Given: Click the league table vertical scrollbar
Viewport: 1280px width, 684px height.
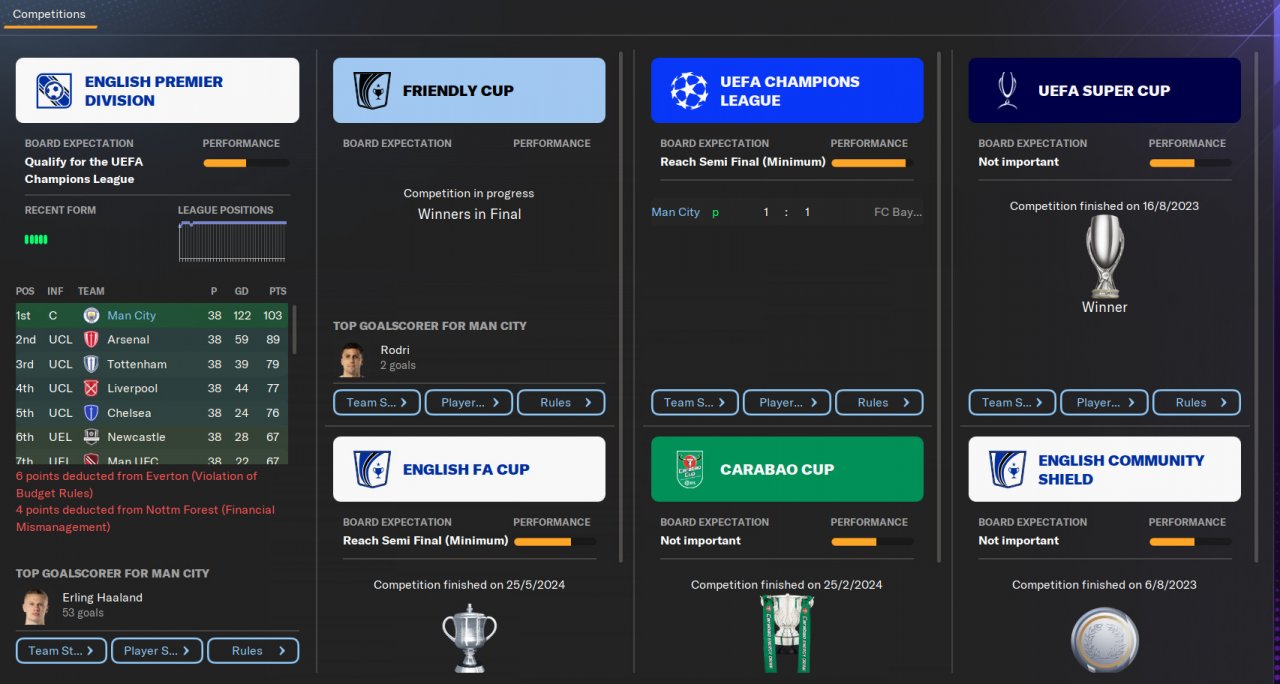Looking at the screenshot, I should coord(293,330).
